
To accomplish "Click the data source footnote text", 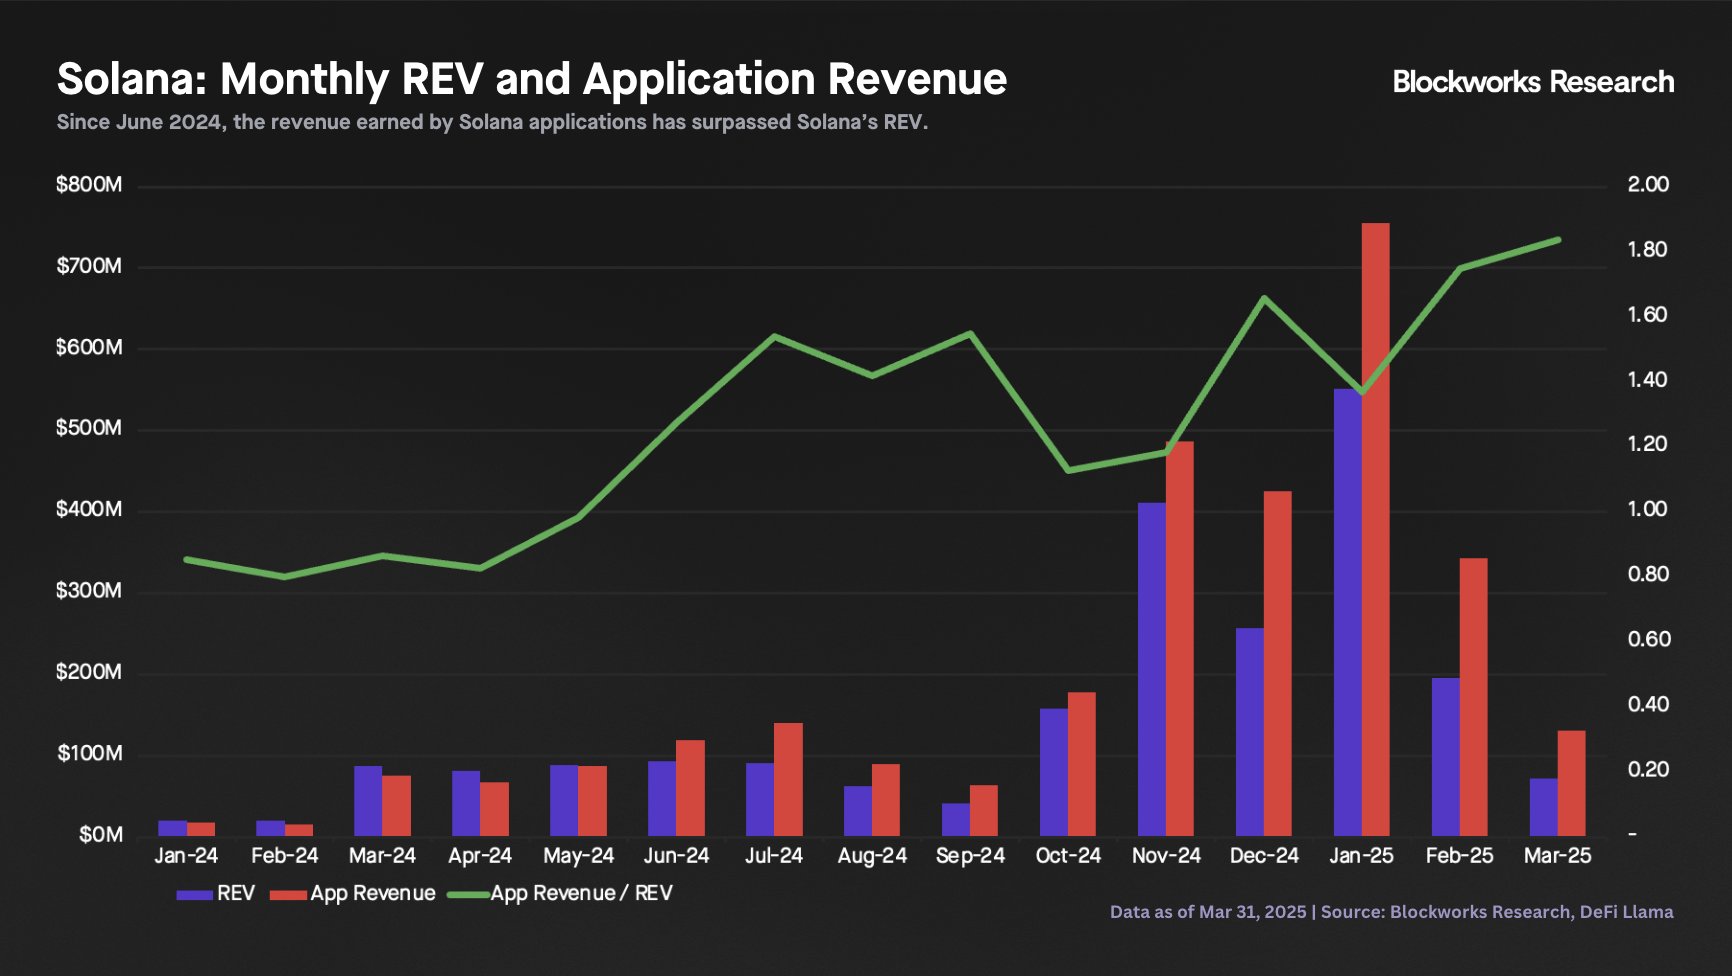I will click(1391, 912).
